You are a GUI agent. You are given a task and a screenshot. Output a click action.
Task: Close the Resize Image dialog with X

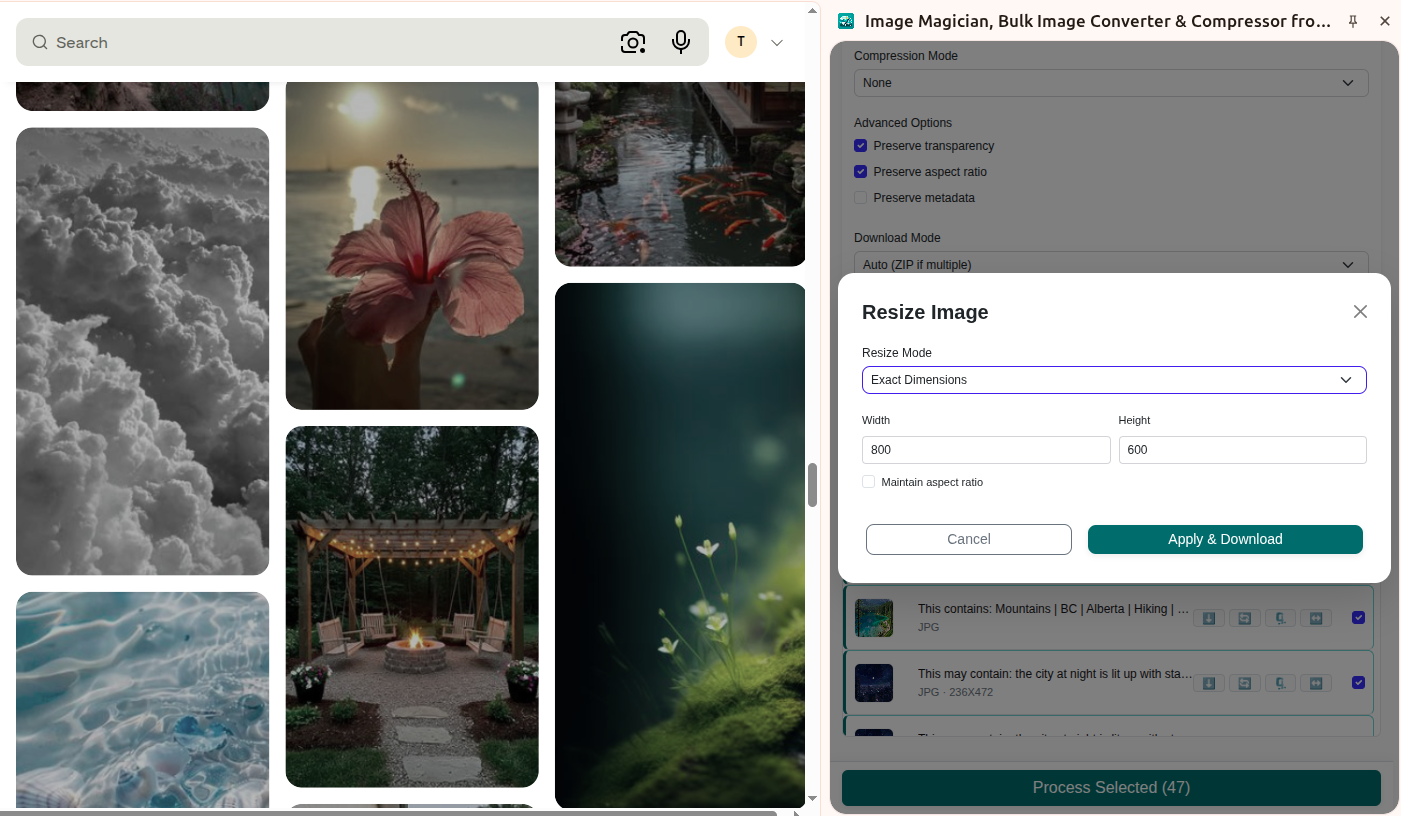pyautogui.click(x=1360, y=312)
